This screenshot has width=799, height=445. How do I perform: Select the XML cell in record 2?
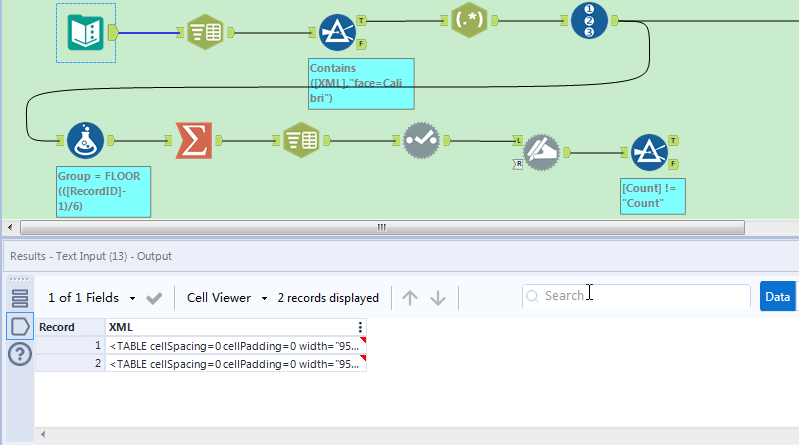235,364
